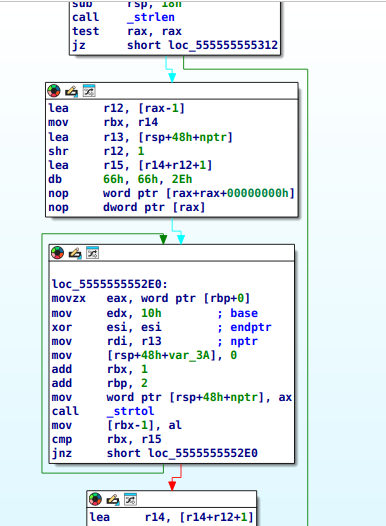
Task: Click the 'nop dword ptr [rax]' line
Action: tap(127, 207)
